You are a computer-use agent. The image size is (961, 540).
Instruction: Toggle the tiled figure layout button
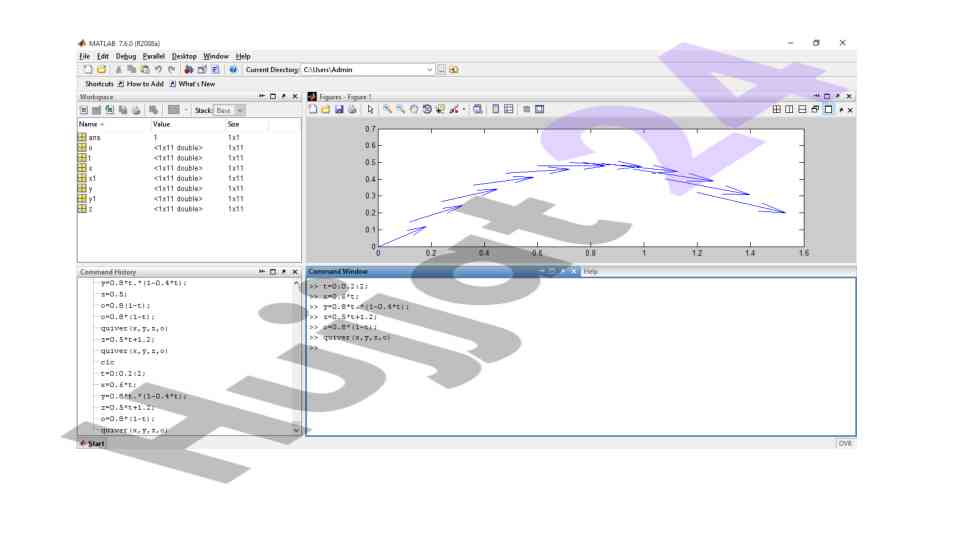pyautogui.click(x=777, y=109)
